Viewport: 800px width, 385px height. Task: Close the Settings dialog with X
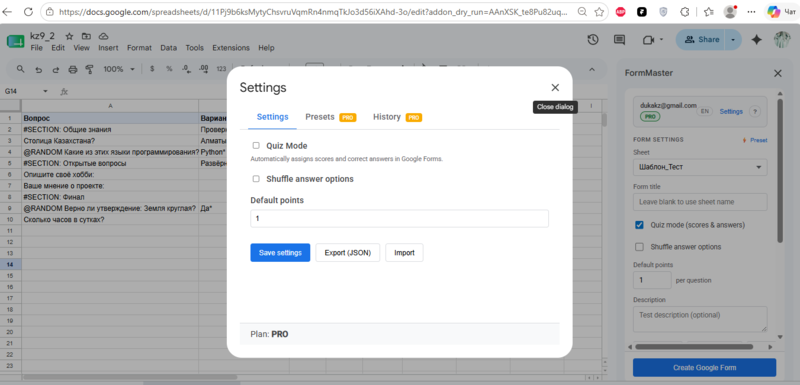pos(555,87)
